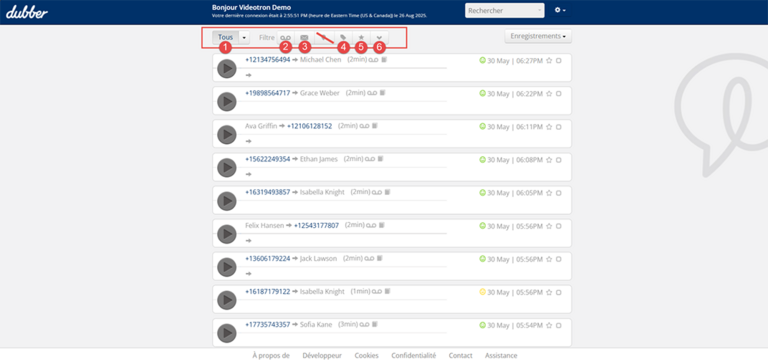The width and height of the screenshot is (768, 364).
Task: Open notes icon in Sofia Kane row
Action: pyautogui.click(x=375, y=324)
